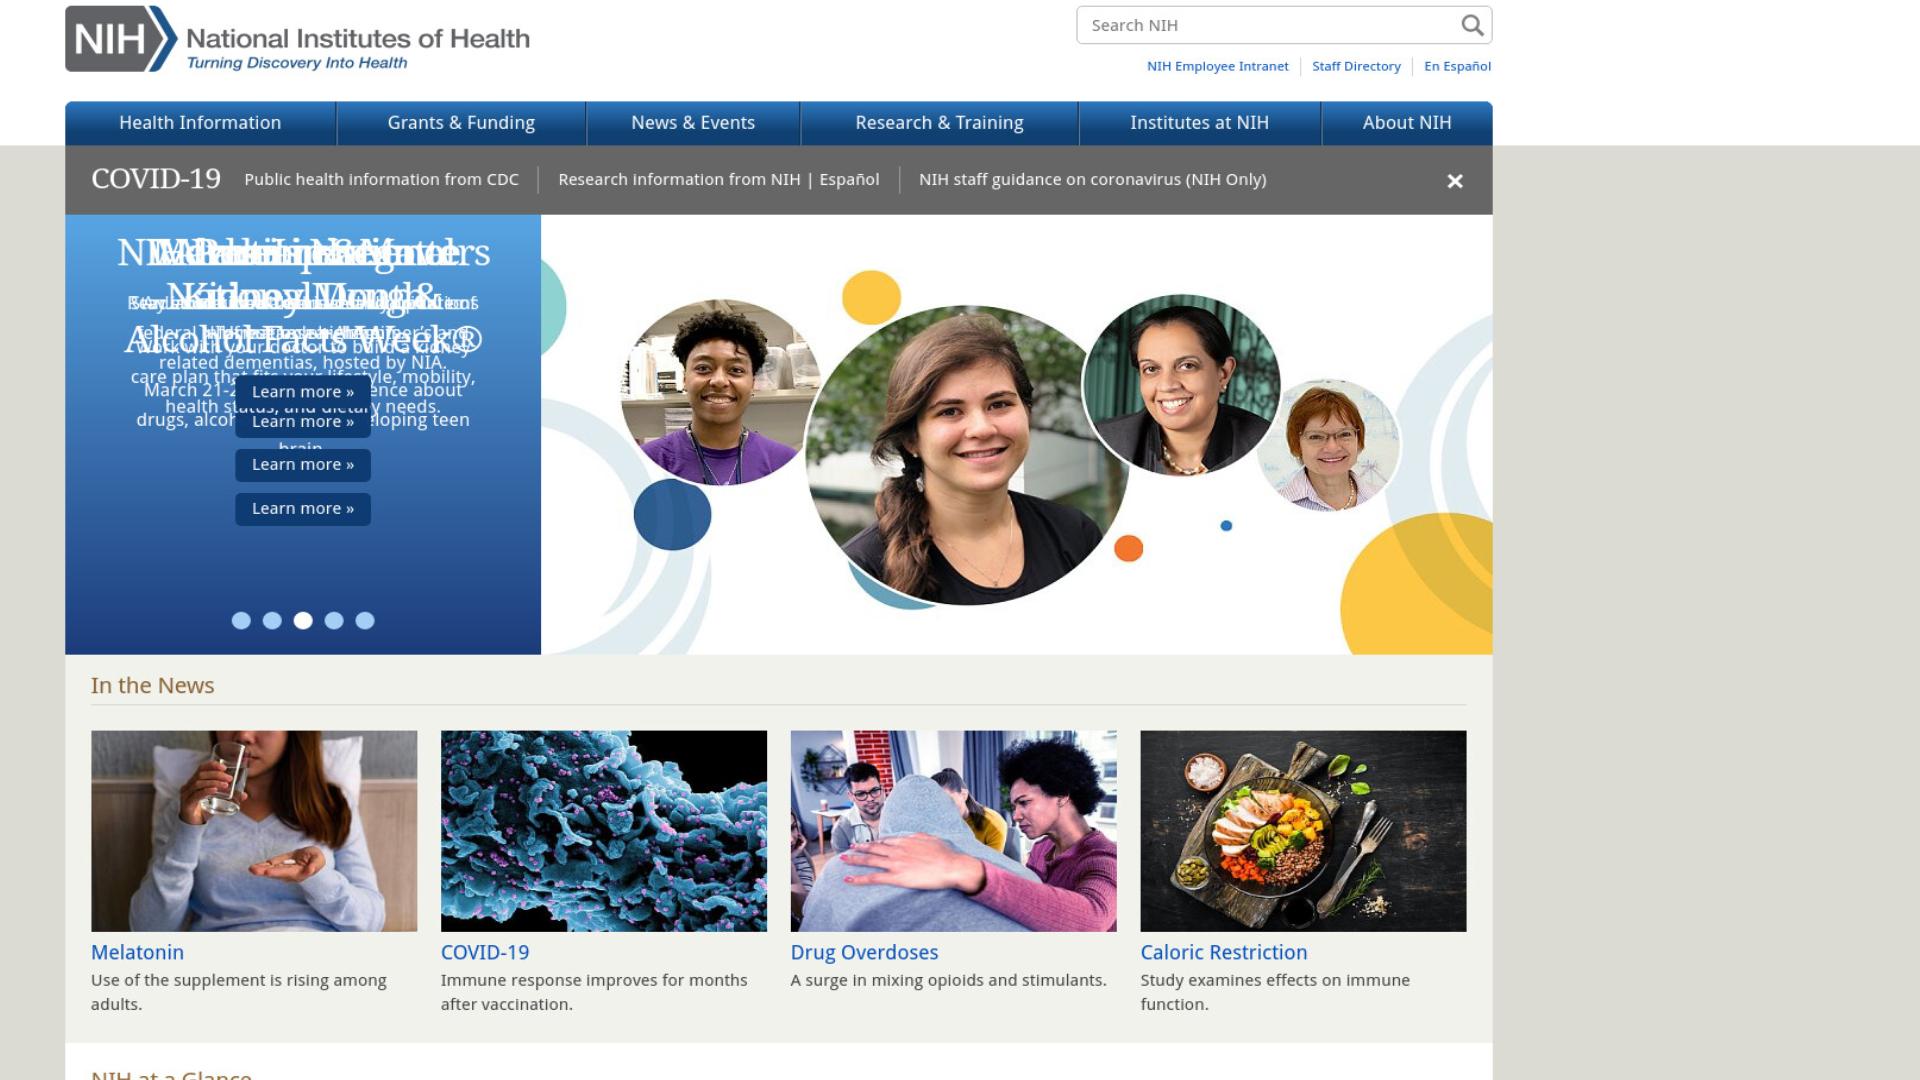The width and height of the screenshot is (1920, 1080).
Task: Click 'Turning Discovery Into Health' tagline
Action: click(x=297, y=63)
